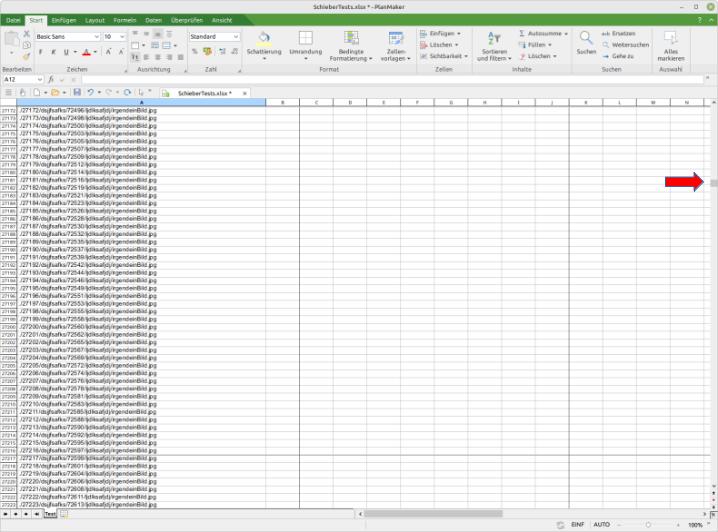Align cell content to top
Image resolution: width=718 pixels, height=532 pixels.
pyautogui.click(x=135, y=33)
